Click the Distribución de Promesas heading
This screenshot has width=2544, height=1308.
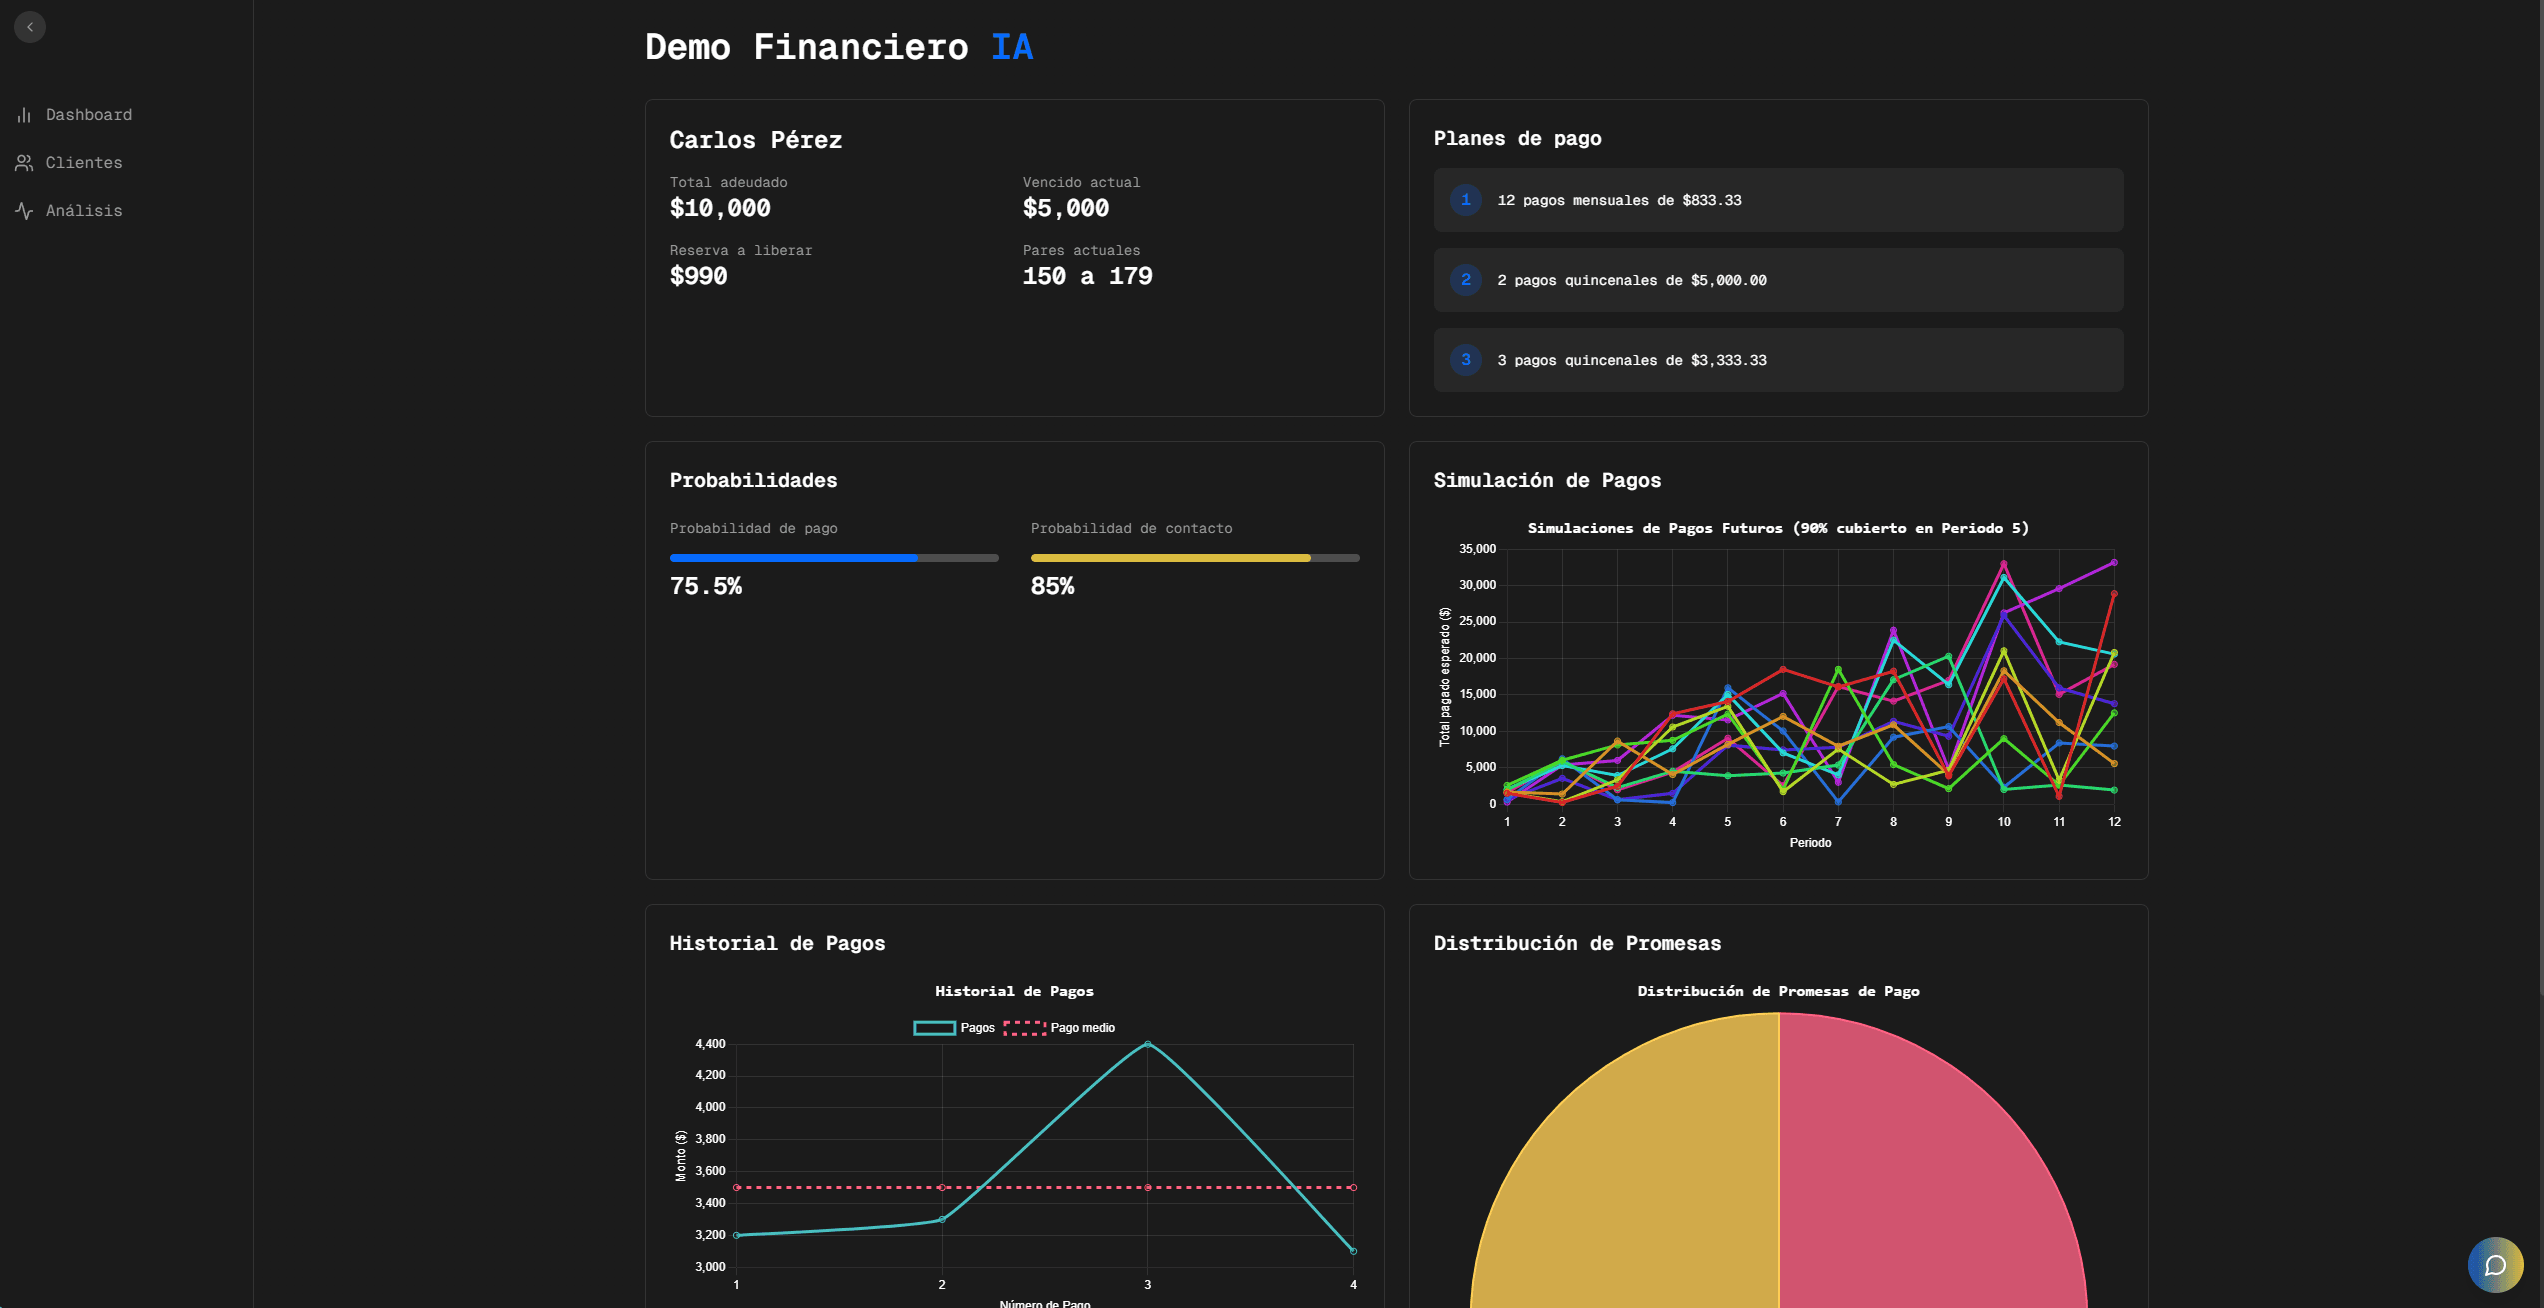1577,943
